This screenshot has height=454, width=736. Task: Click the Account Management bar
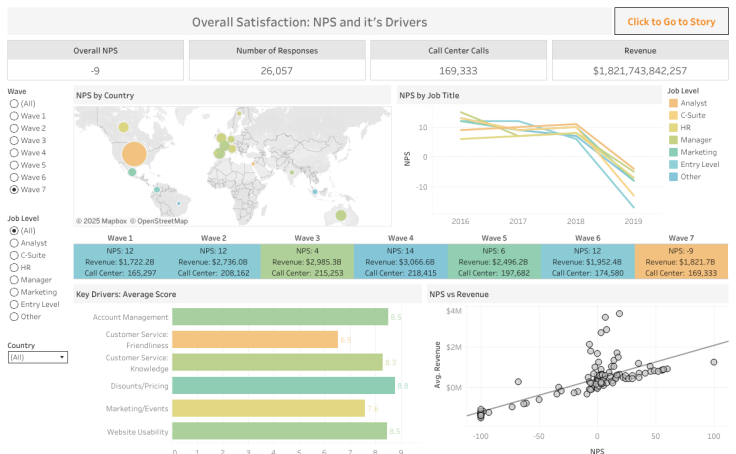(x=280, y=317)
